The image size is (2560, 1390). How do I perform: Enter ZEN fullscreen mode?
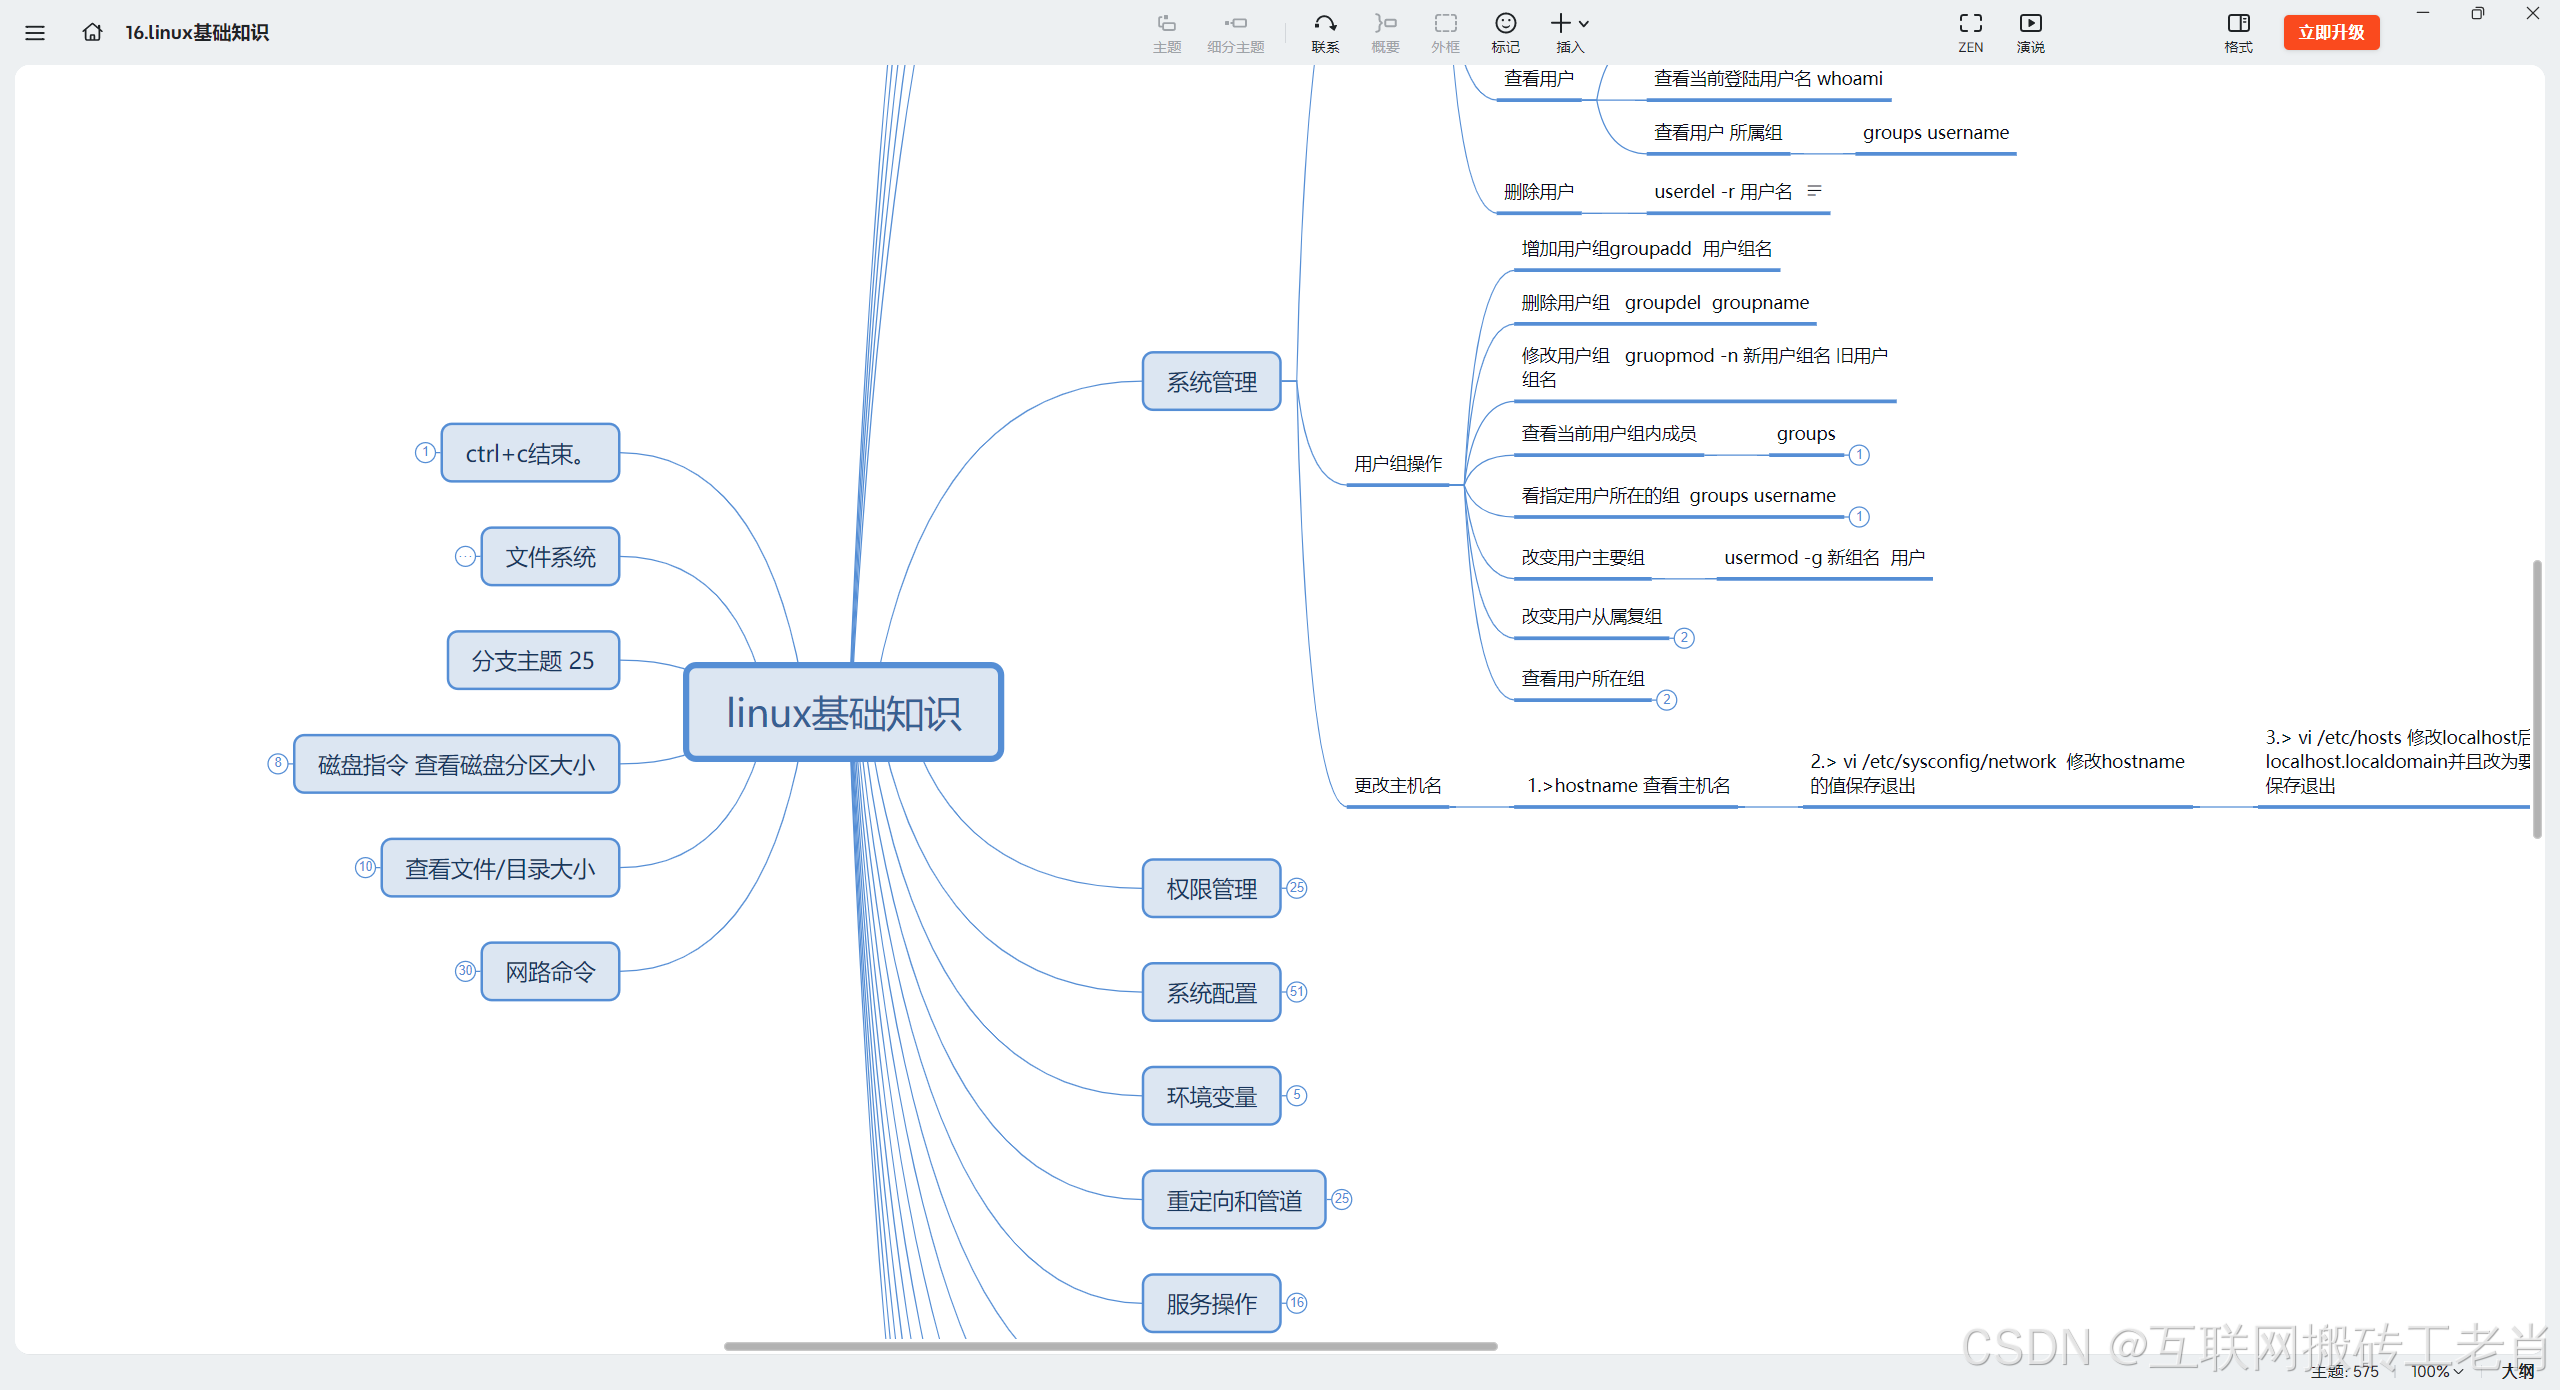(x=1970, y=32)
